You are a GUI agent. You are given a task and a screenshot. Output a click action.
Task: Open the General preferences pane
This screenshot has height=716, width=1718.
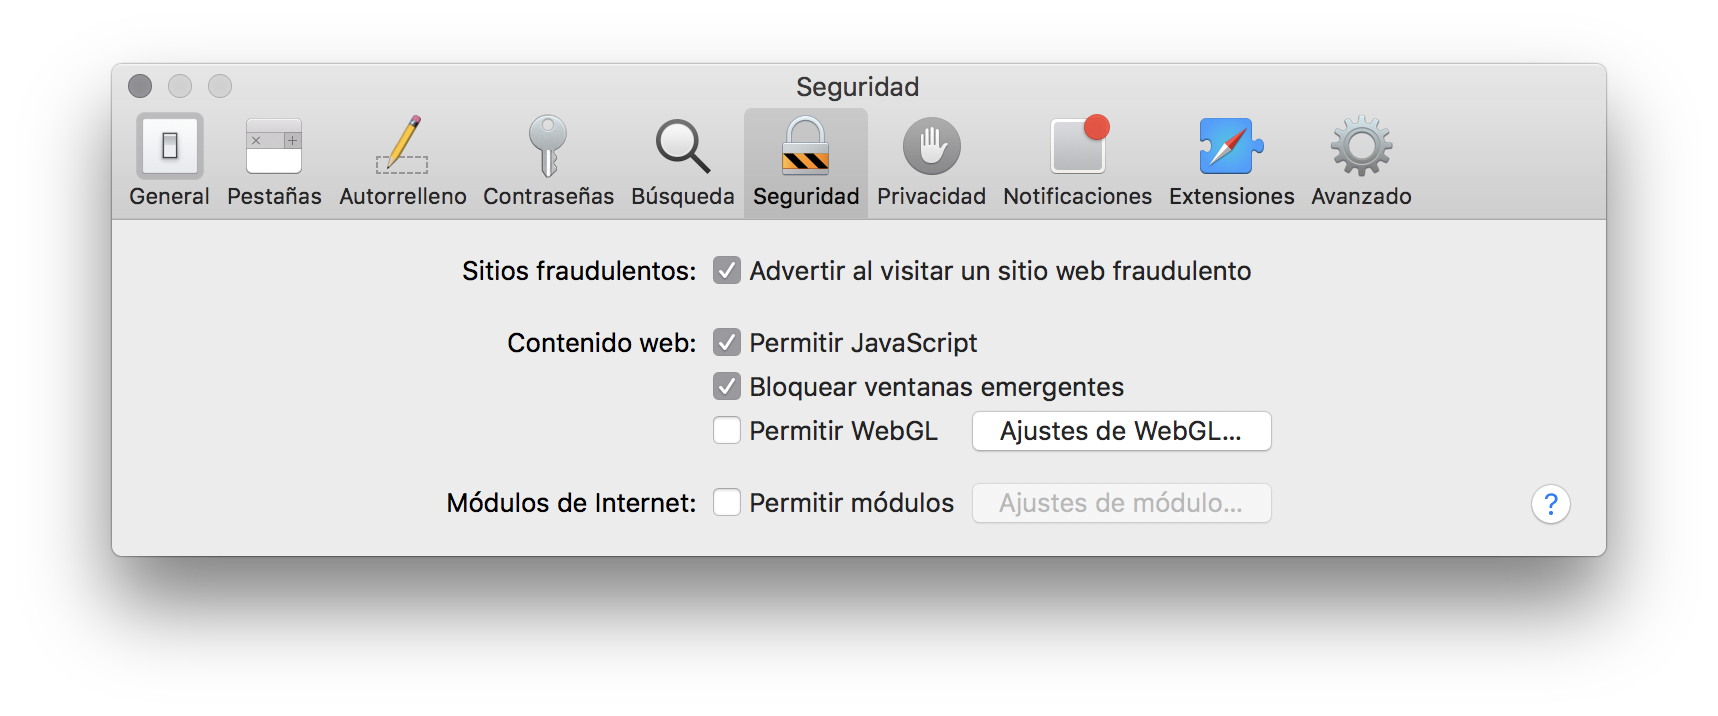coord(169,162)
